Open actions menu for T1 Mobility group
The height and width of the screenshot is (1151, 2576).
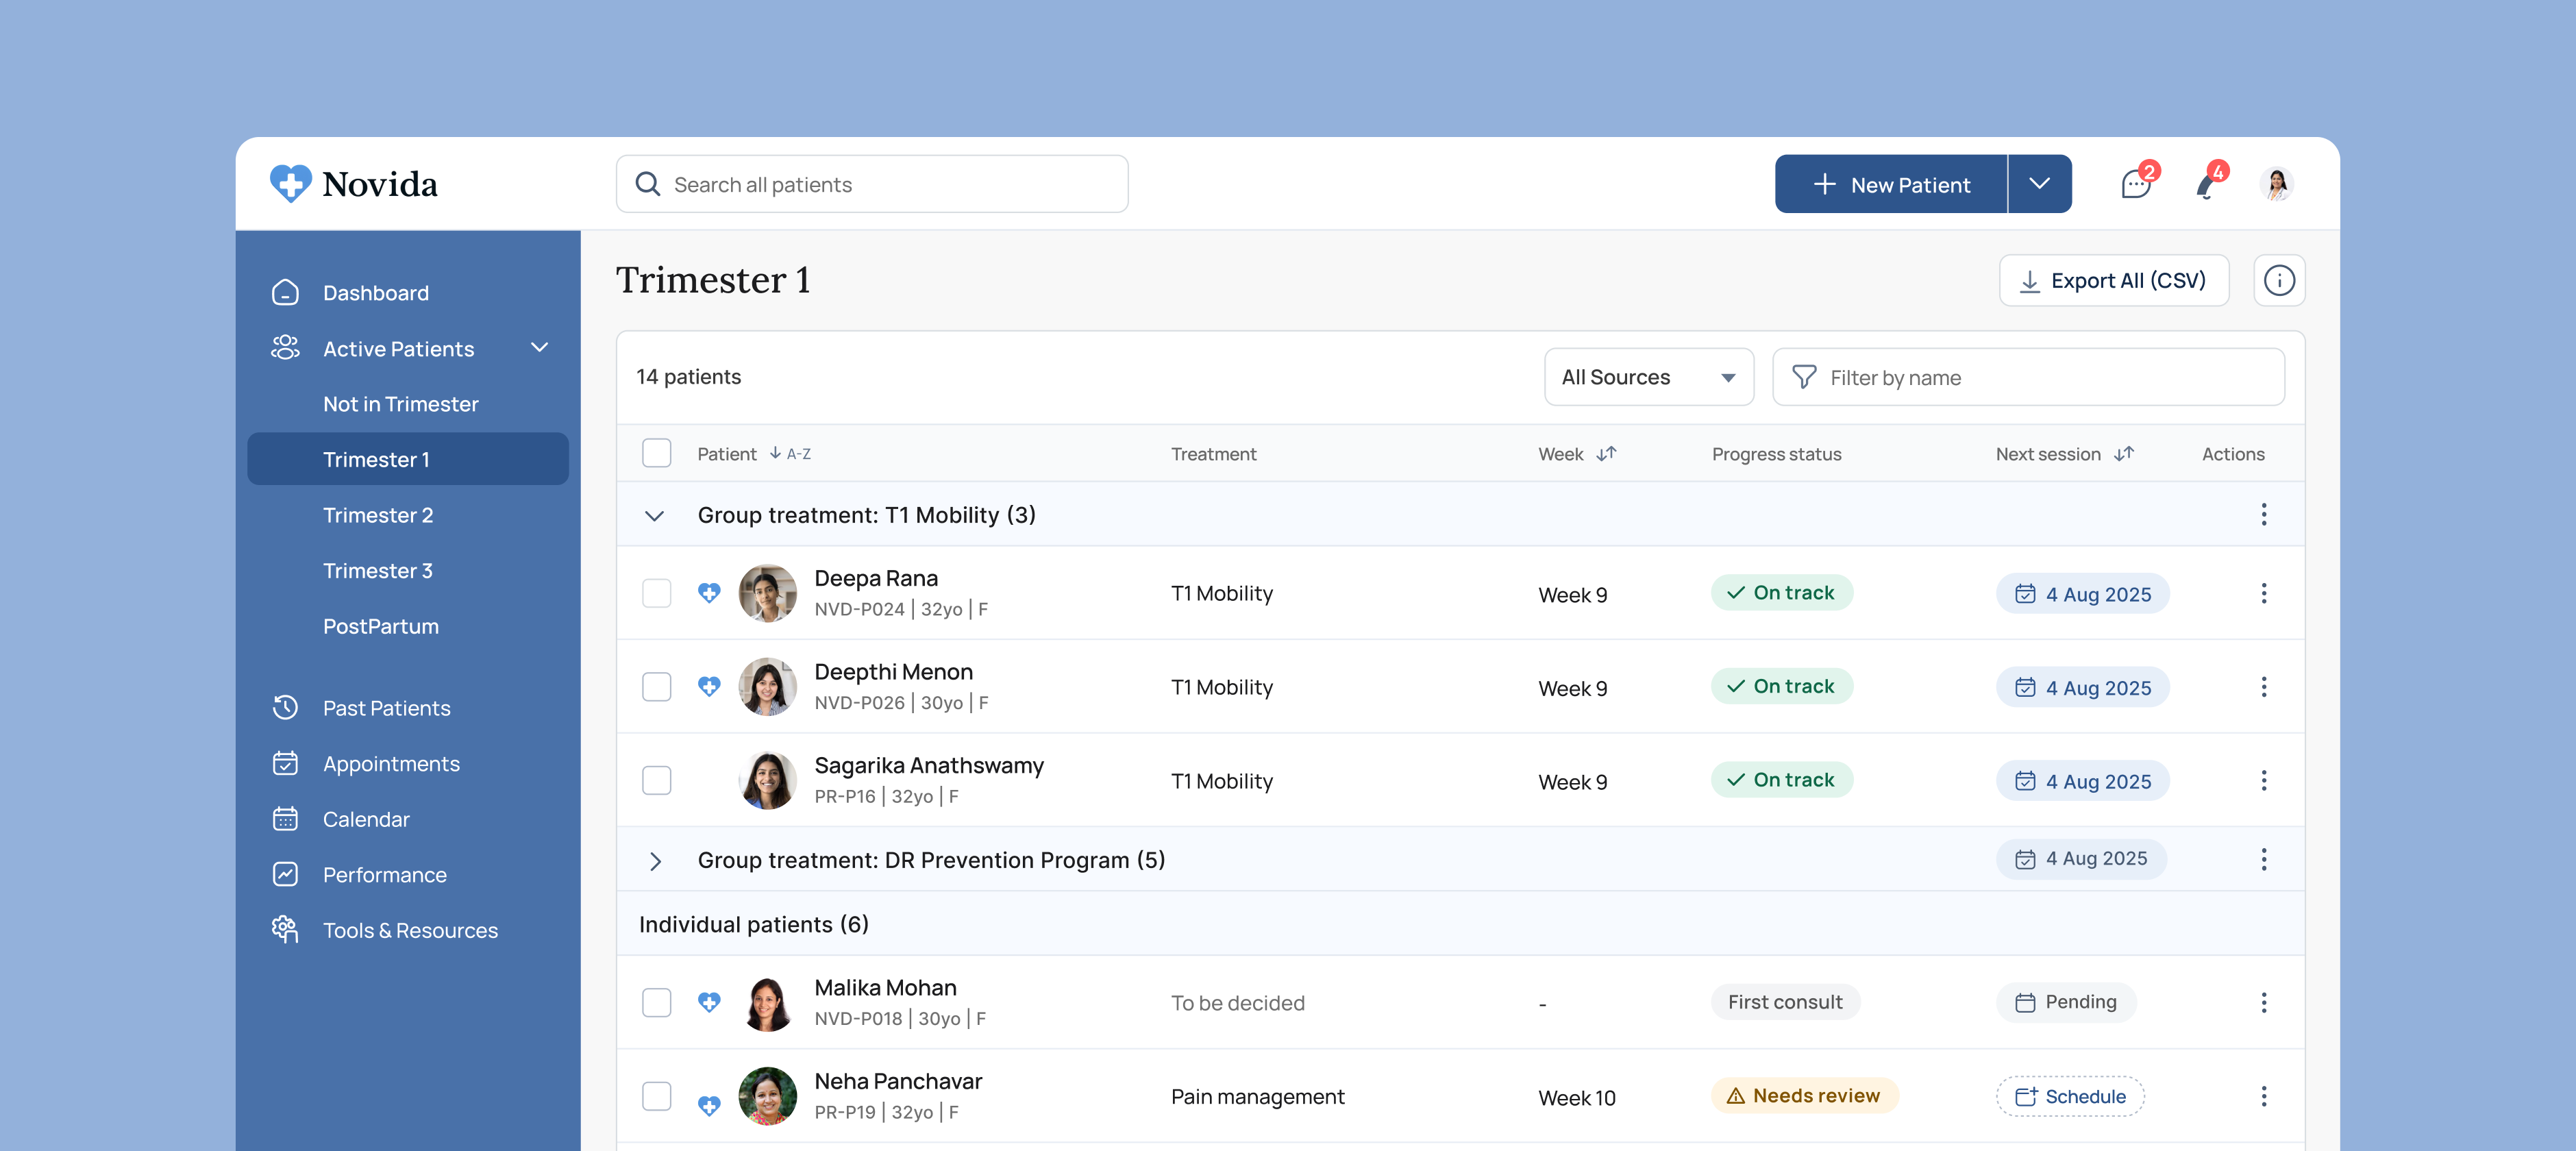(x=2263, y=515)
